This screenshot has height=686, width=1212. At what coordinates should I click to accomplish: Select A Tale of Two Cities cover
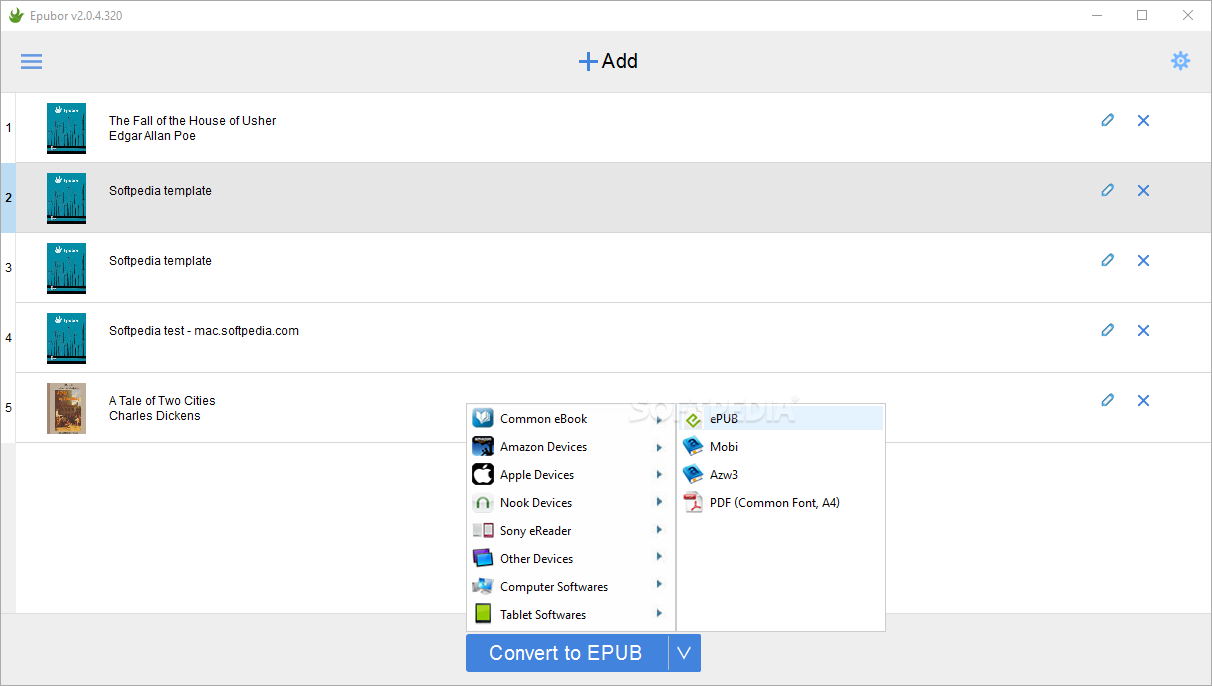click(66, 408)
